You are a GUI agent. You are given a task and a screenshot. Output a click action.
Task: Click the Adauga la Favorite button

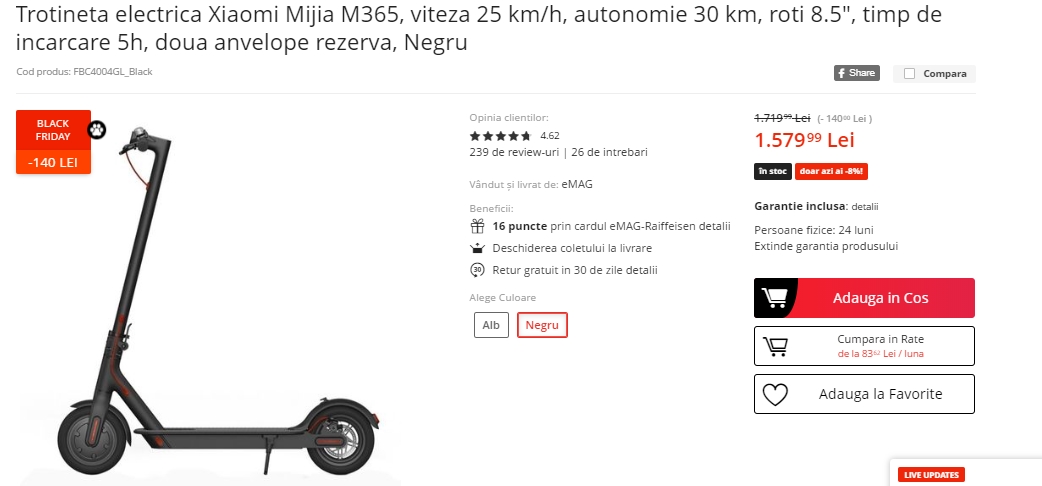(x=865, y=394)
